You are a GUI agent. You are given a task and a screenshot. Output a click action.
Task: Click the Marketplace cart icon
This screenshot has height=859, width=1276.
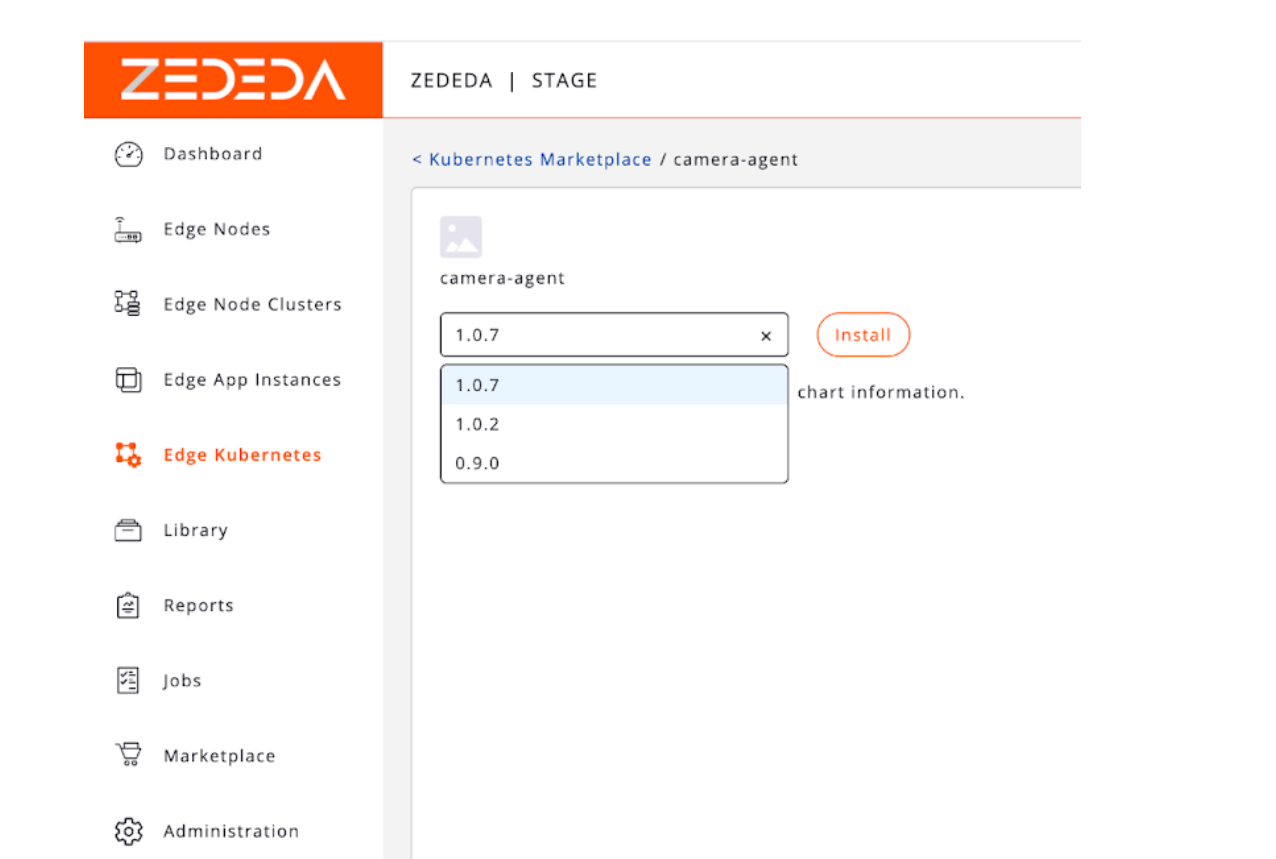(x=128, y=756)
